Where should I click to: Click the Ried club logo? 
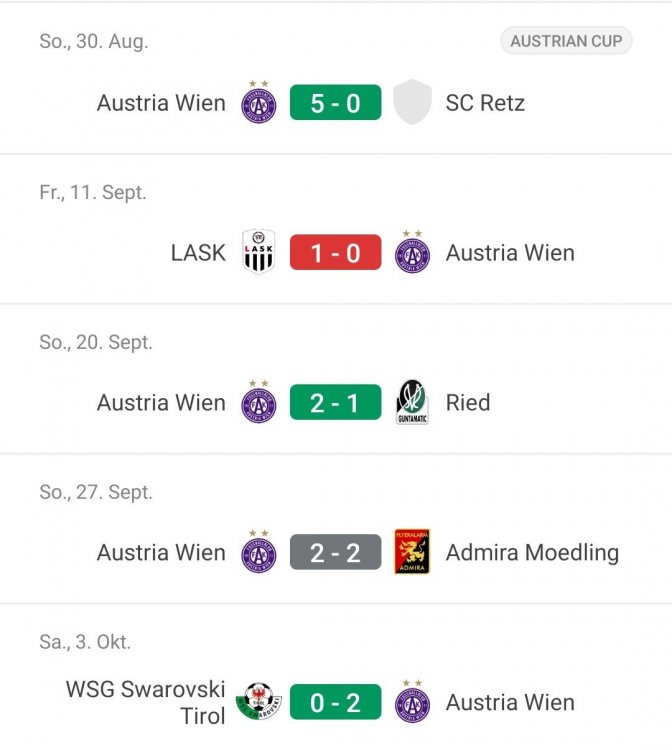pos(412,402)
